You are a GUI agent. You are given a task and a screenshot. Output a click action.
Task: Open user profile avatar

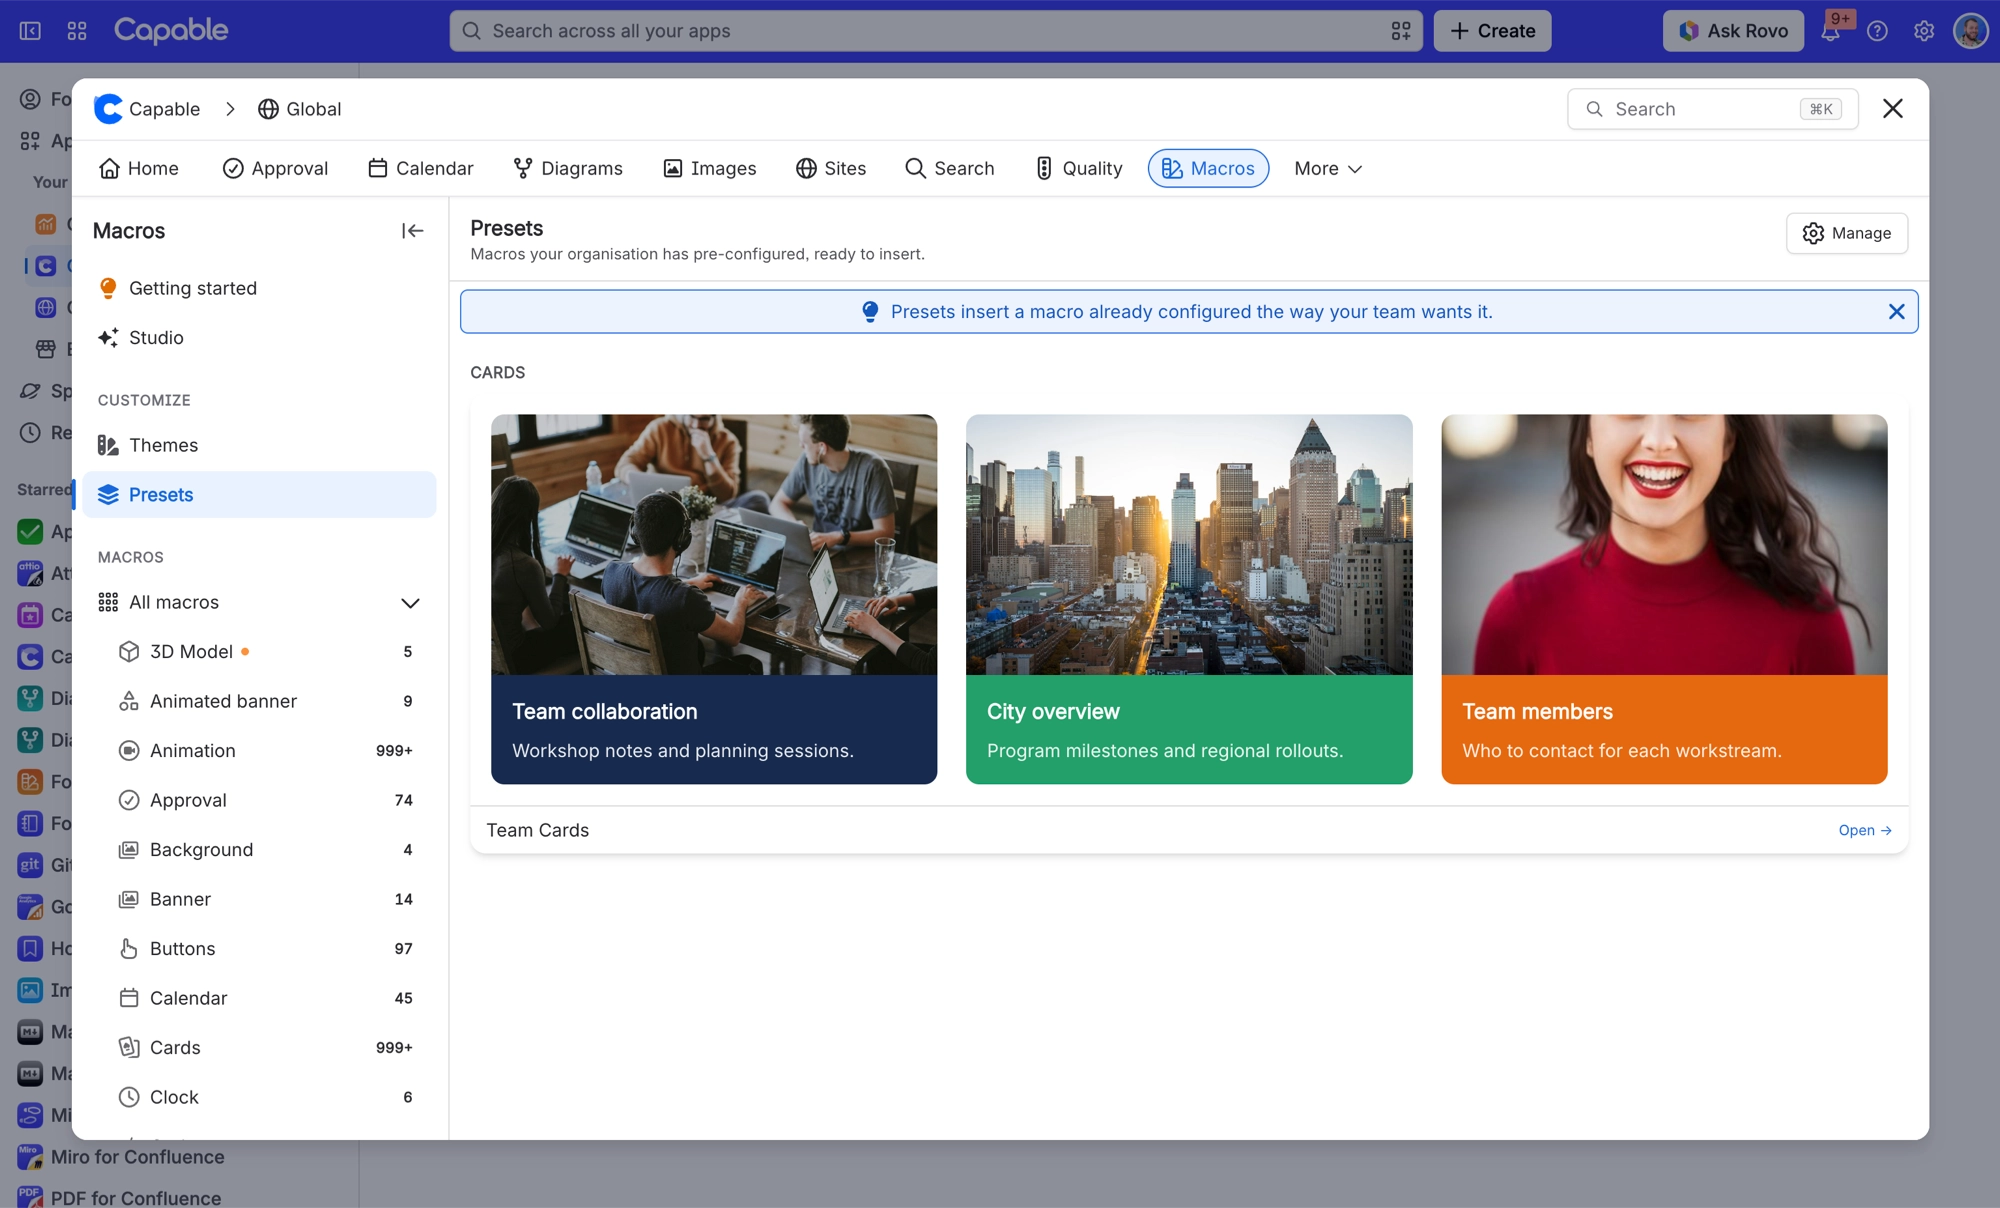1971,31
